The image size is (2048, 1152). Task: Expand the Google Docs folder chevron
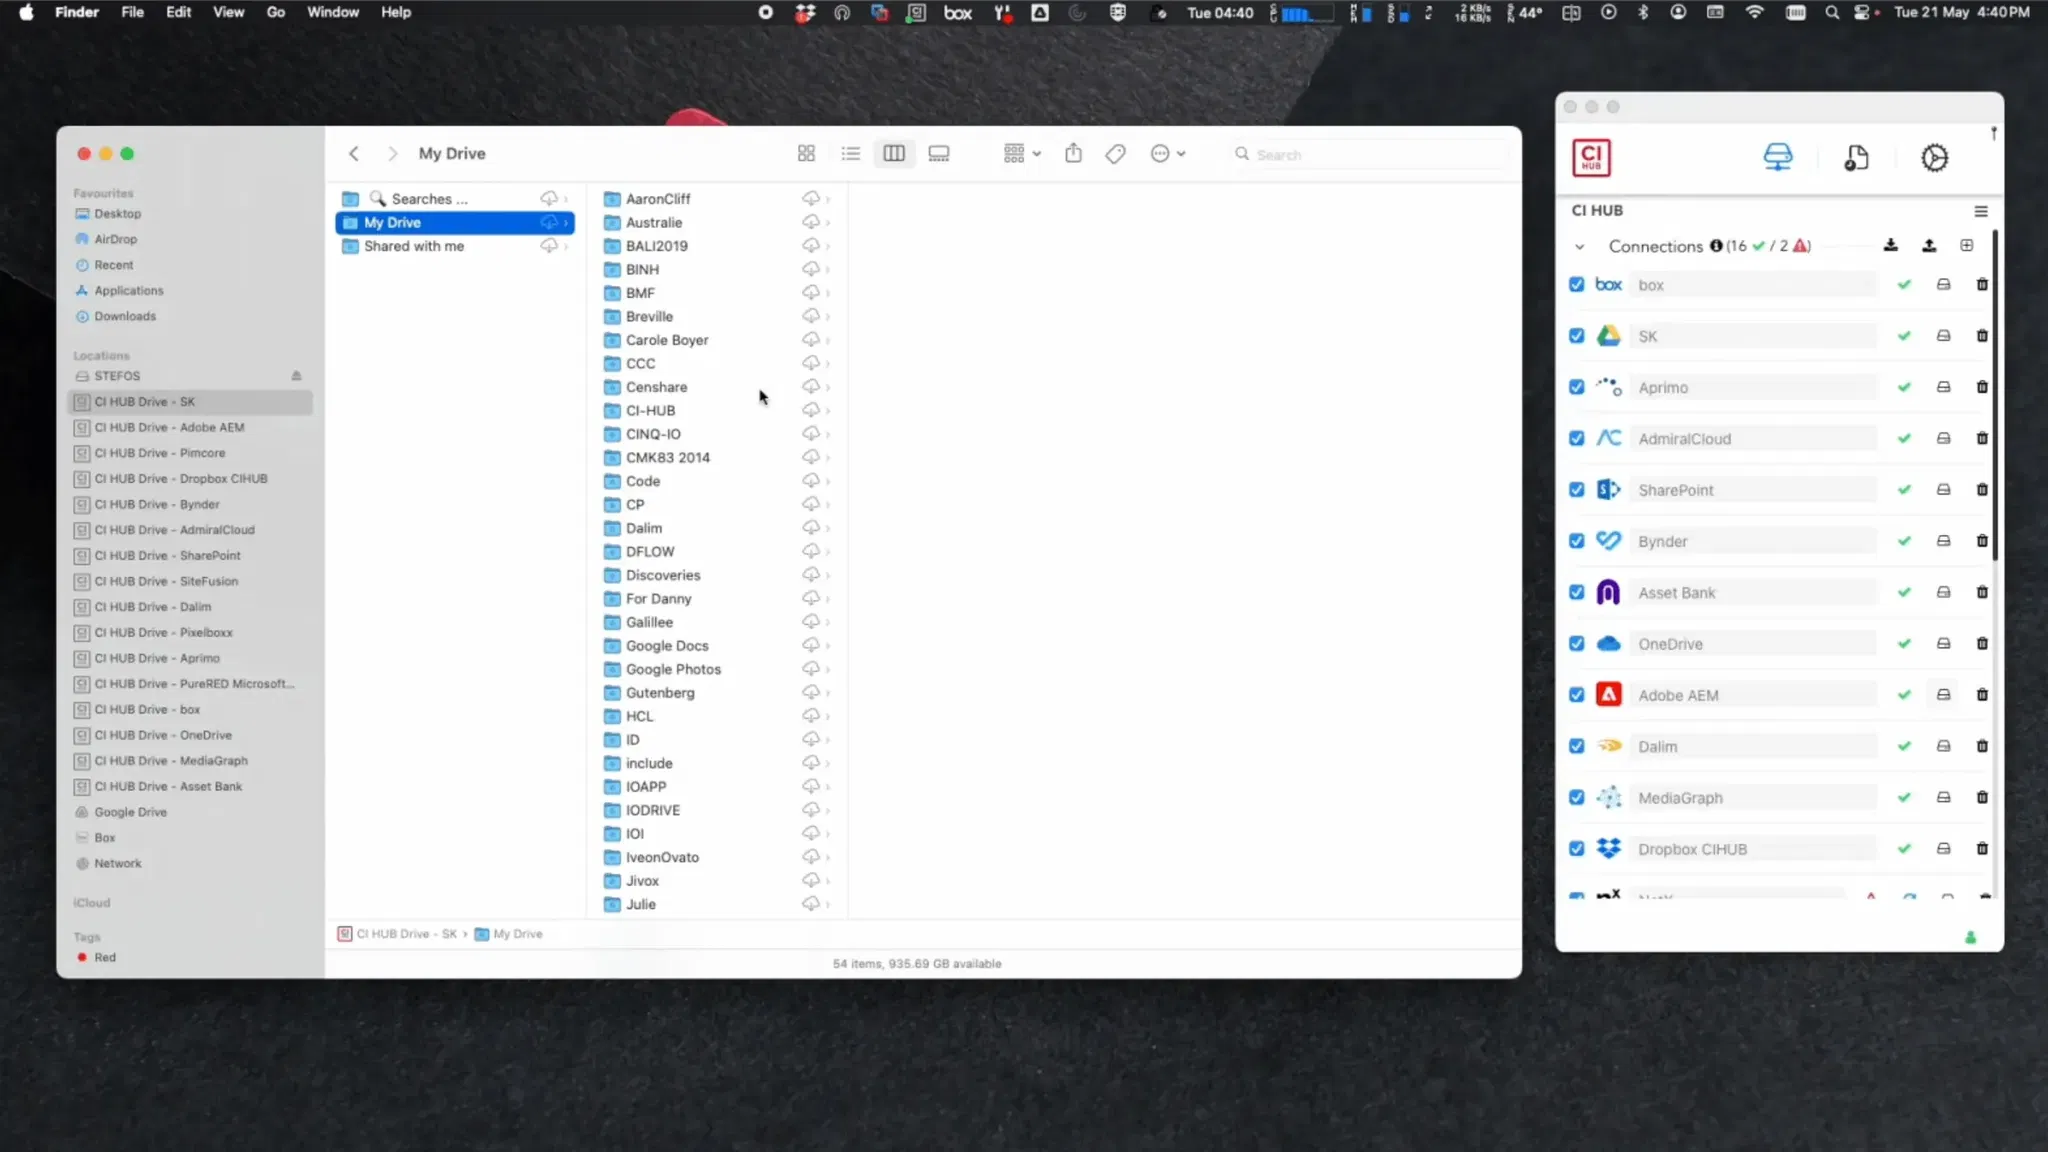pos(828,645)
